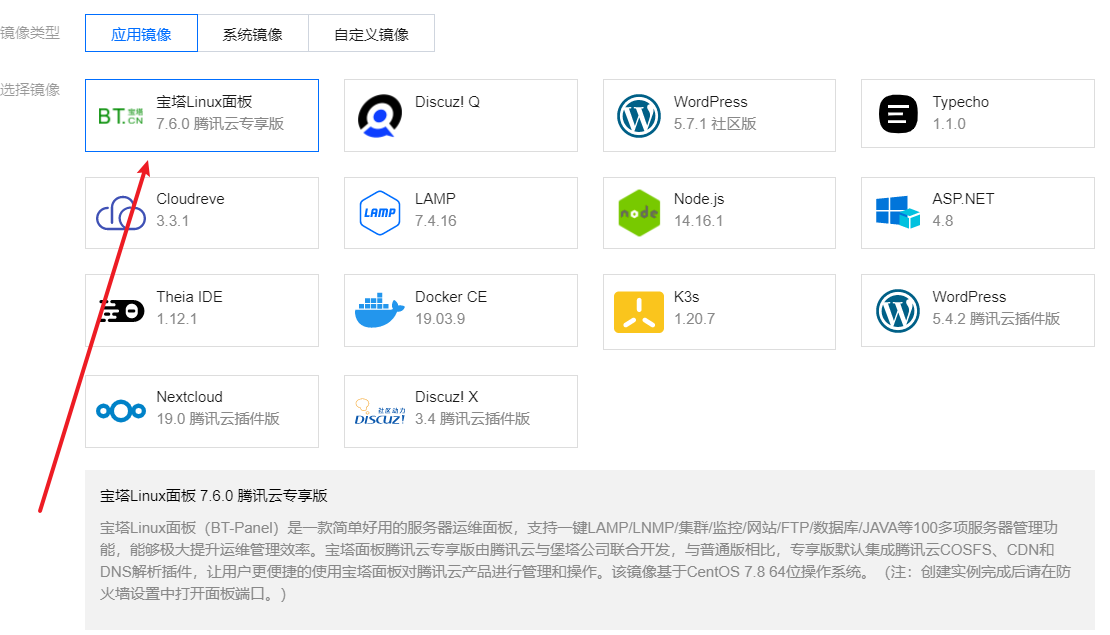Click the Typecho logo icon
The width and height of the screenshot is (1110, 635).
point(898,114)
